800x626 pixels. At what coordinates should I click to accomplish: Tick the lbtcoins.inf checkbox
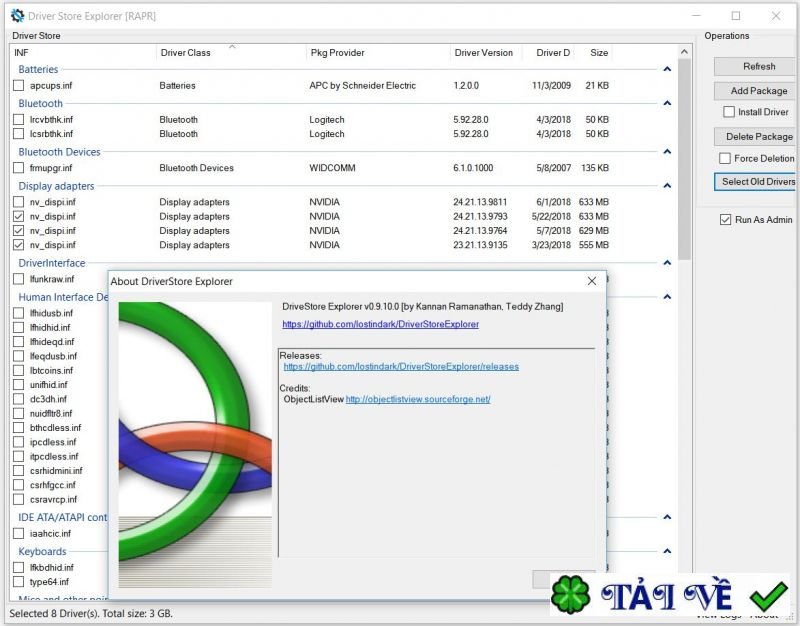click(18, 370)
